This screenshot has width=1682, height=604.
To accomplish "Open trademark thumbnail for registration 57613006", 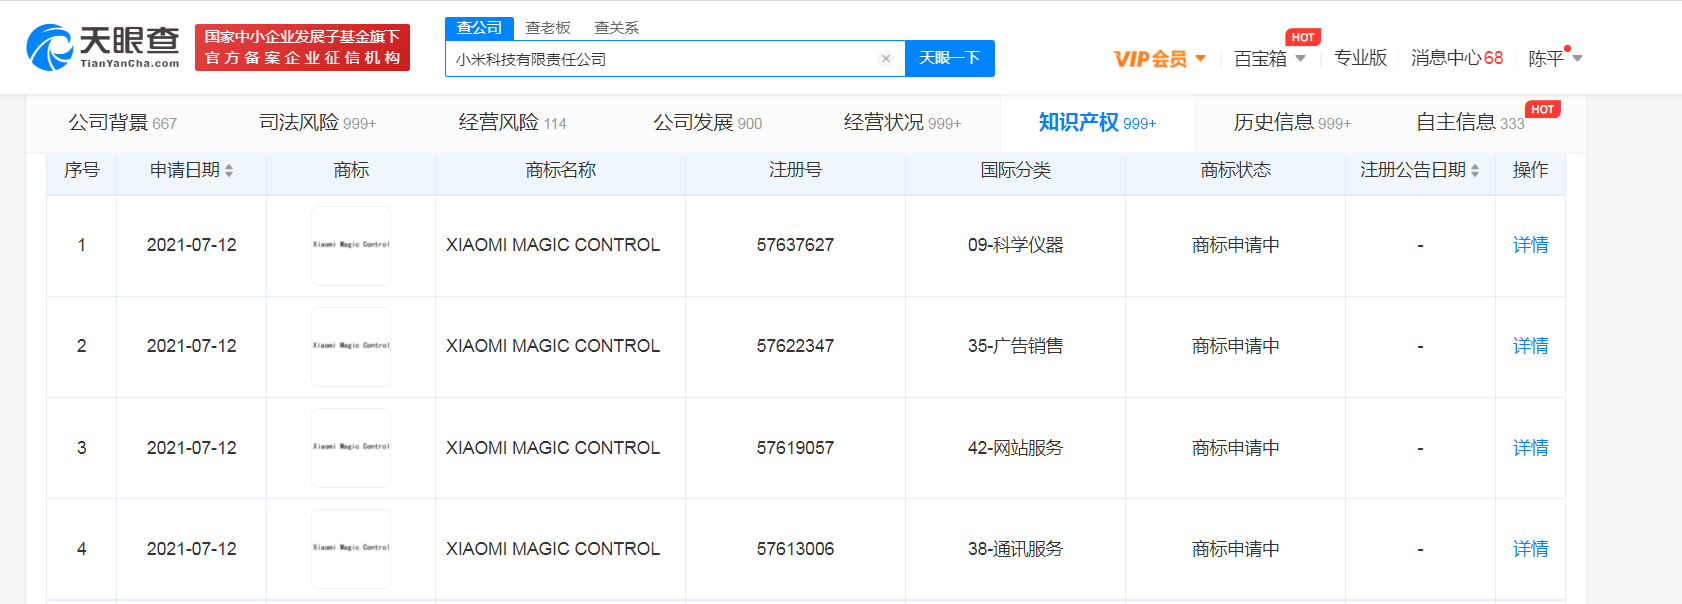I will tap(351, 548).
